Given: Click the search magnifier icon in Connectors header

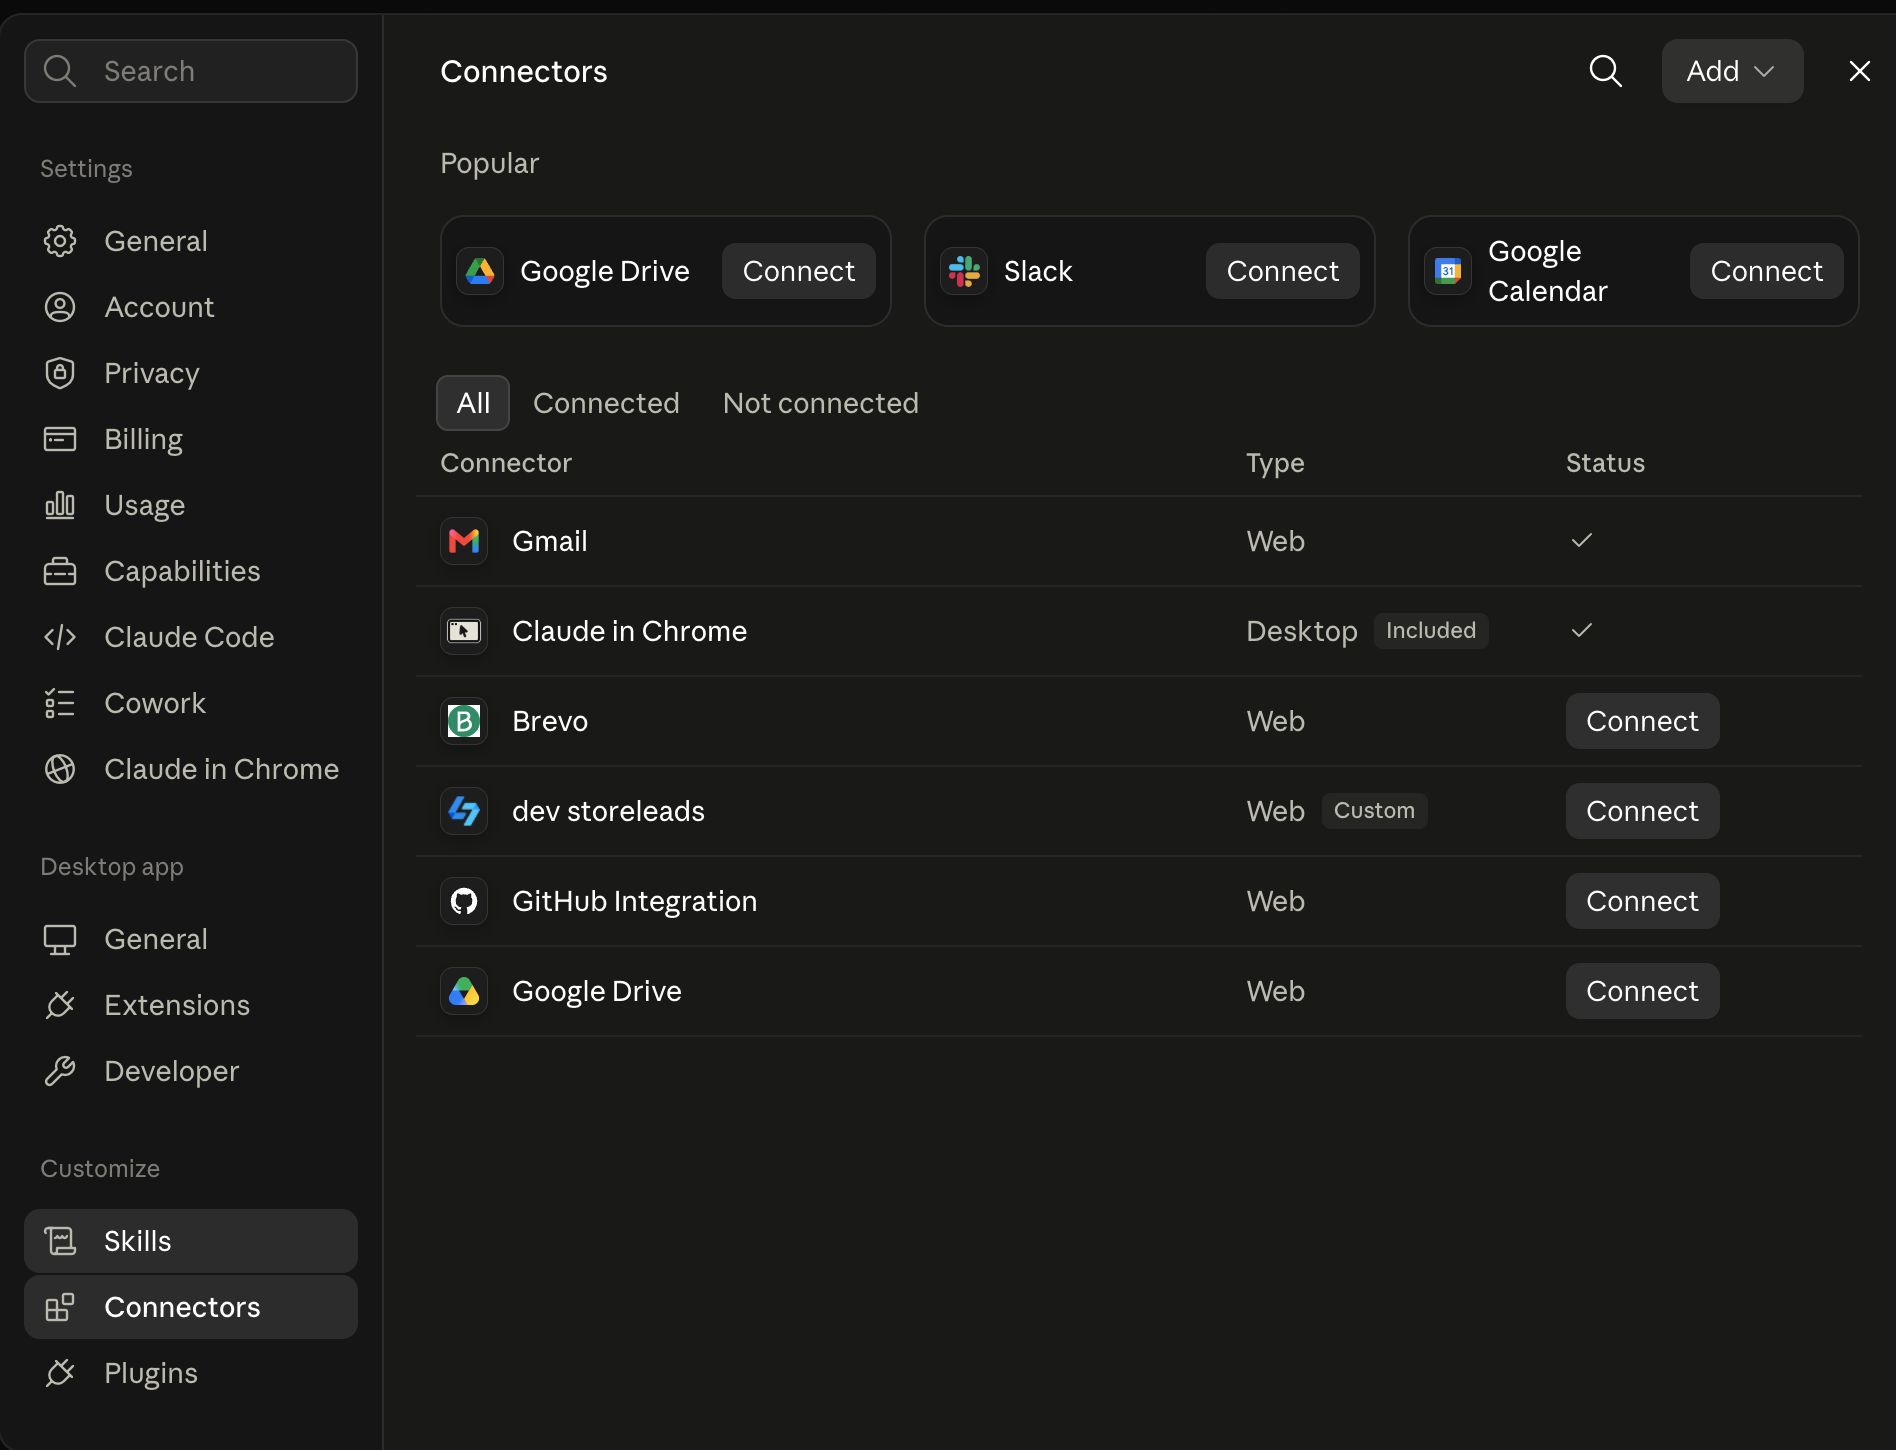Looking at the screenshot, I should coord(1605,71).
